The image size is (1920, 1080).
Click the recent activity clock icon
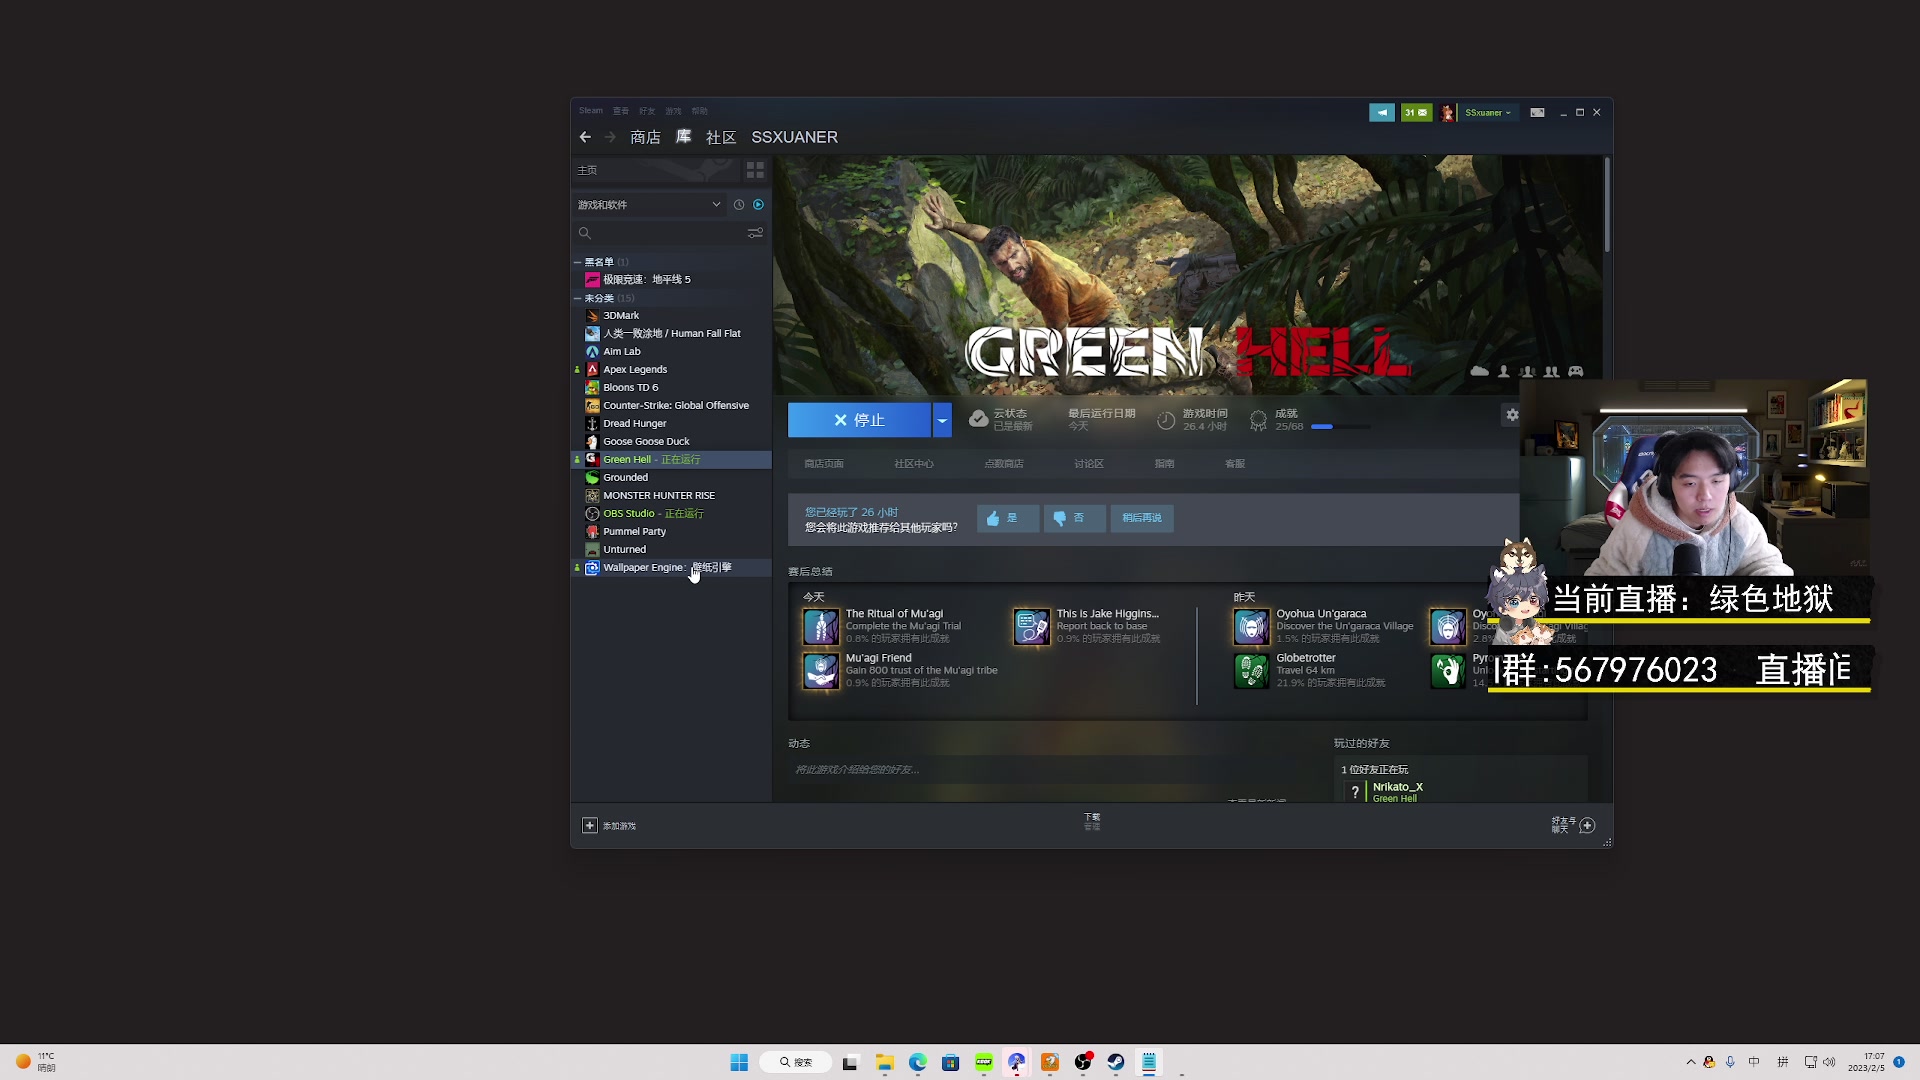pos(739,205)
